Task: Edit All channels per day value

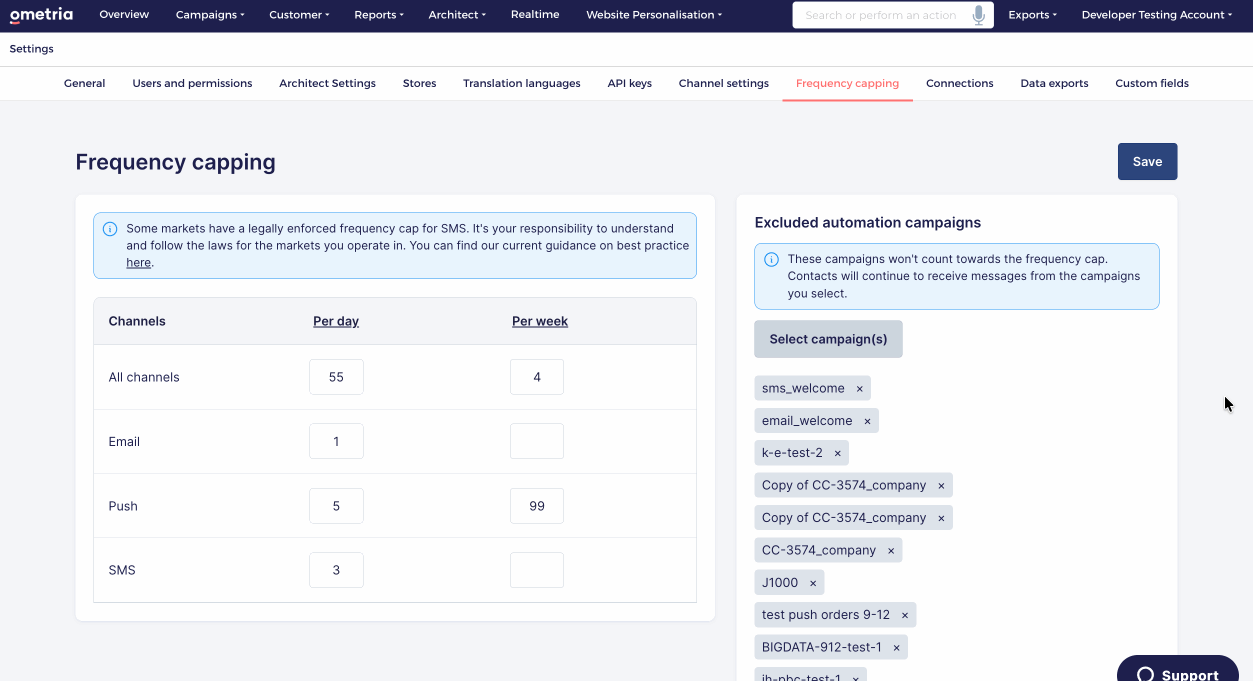Action: (336, 377)
